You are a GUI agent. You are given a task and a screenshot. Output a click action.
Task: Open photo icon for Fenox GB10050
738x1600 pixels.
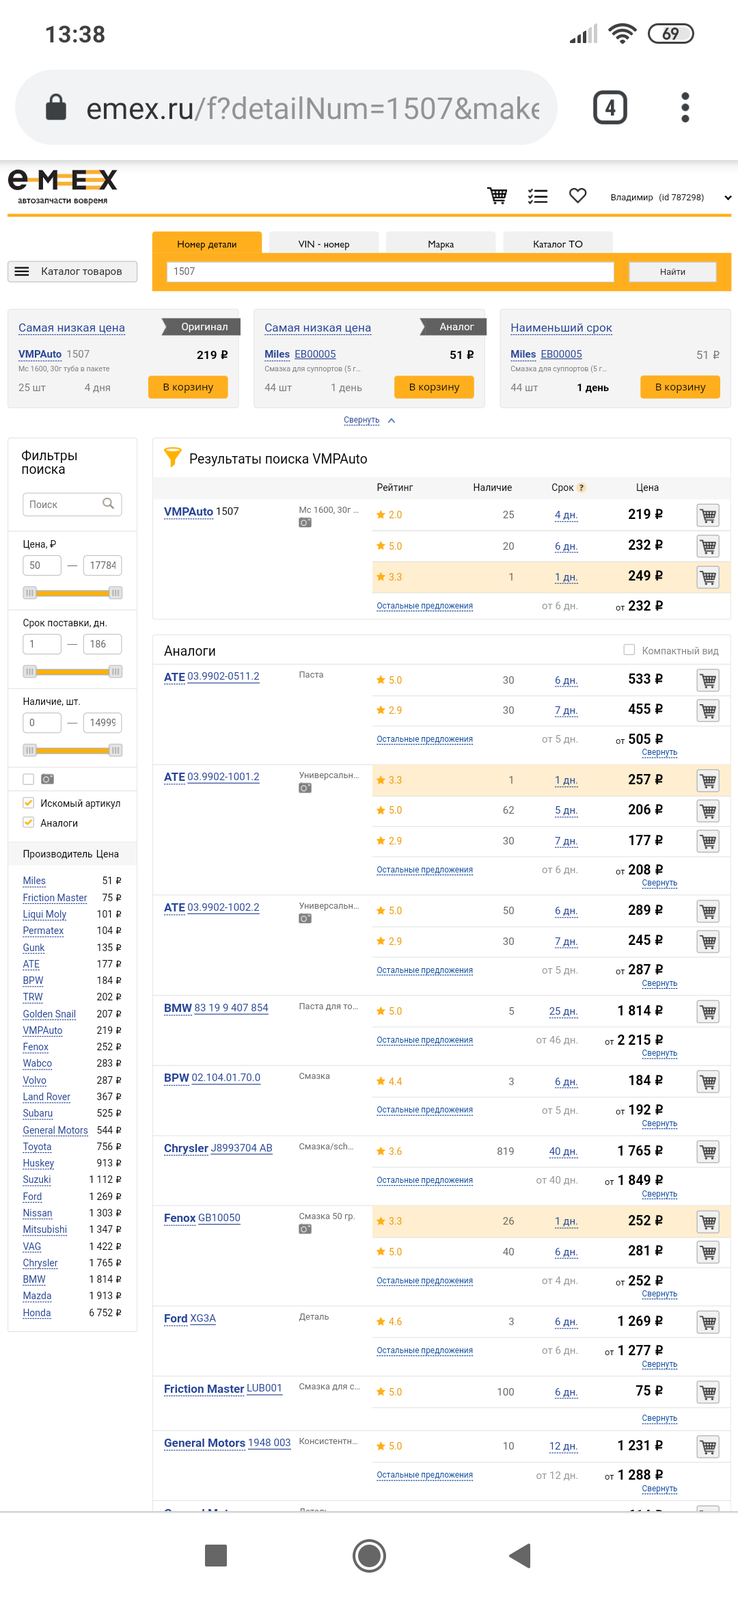tap(305, 1229)
